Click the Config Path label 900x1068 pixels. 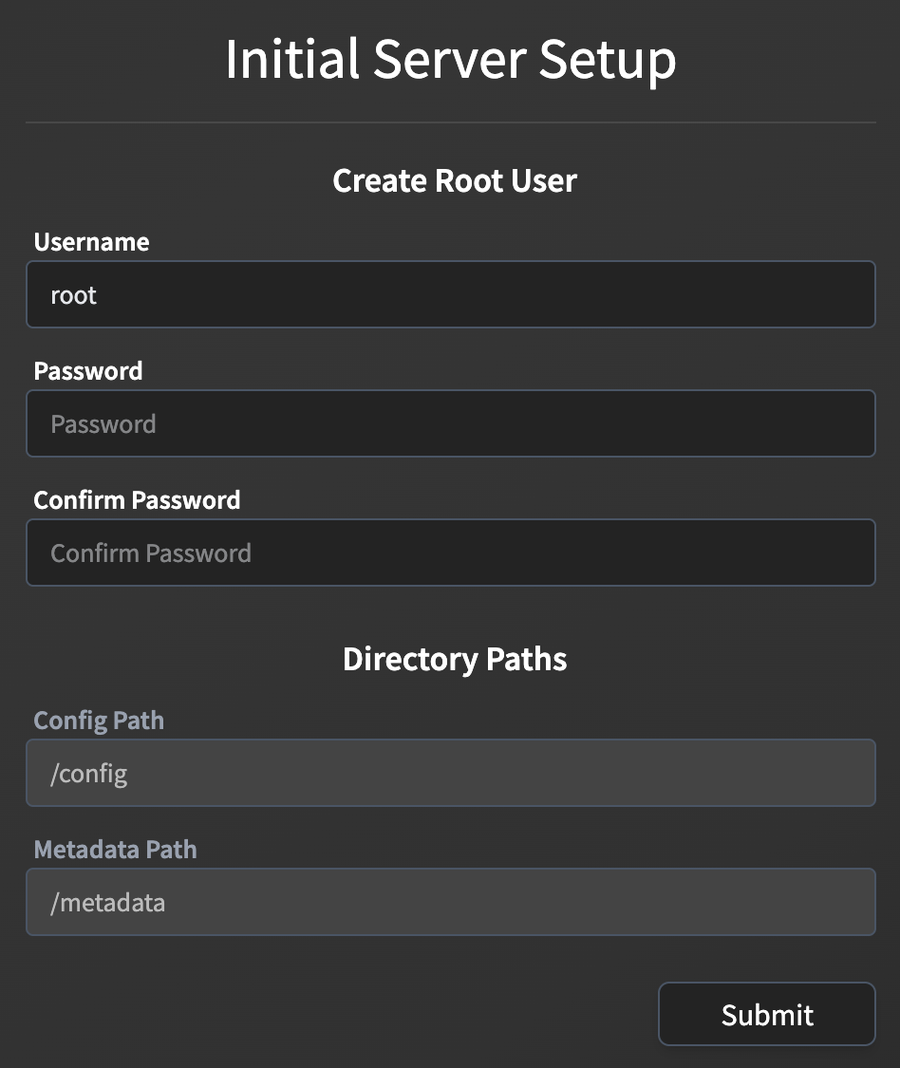(x=99, y=721)
